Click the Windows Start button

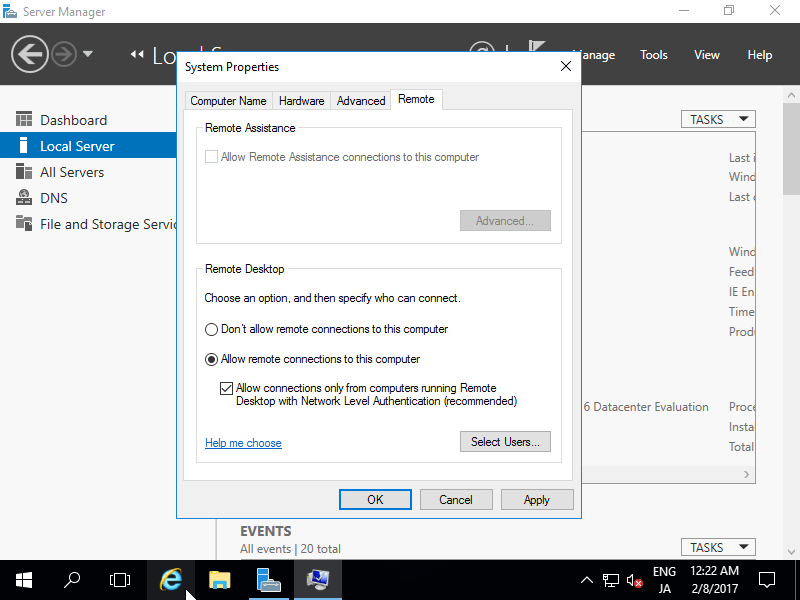tap(24, 579)
